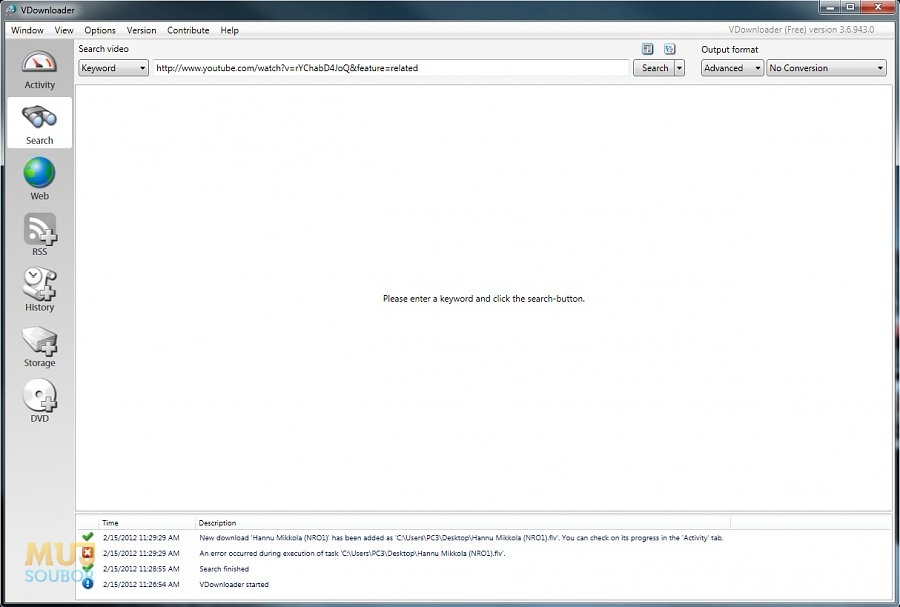Open the Contribute menu

tap(188, 30)
